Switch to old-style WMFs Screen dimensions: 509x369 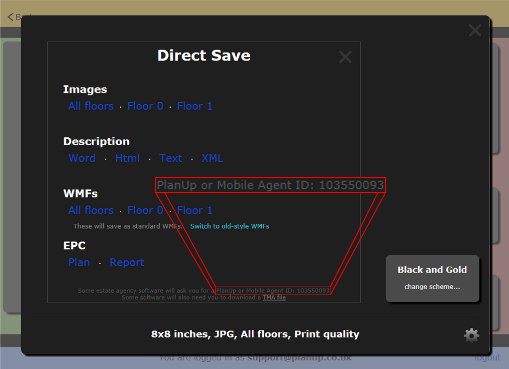point(230,226)
